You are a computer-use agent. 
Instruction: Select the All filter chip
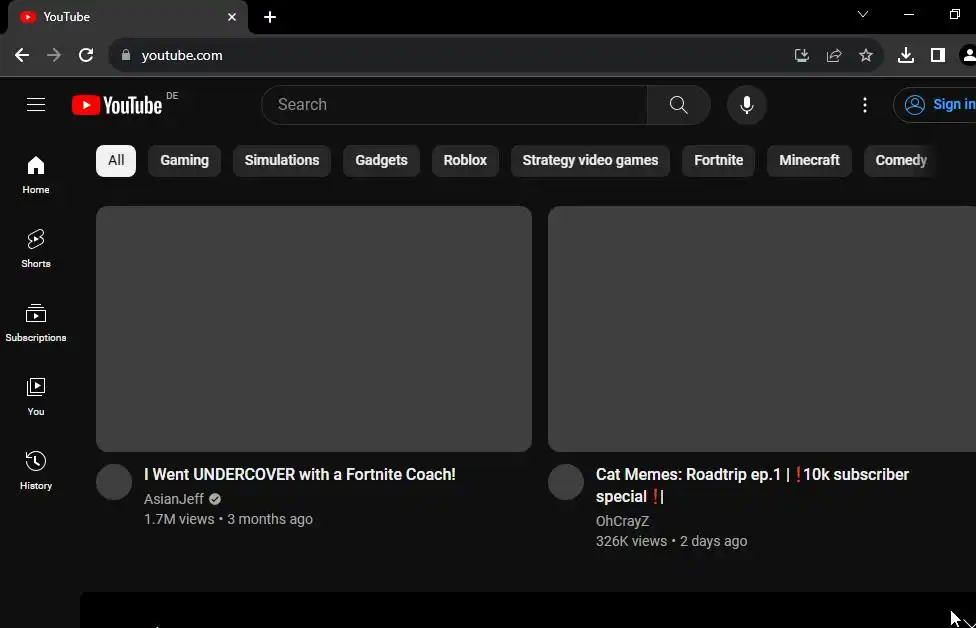click(x=116, y=161)
